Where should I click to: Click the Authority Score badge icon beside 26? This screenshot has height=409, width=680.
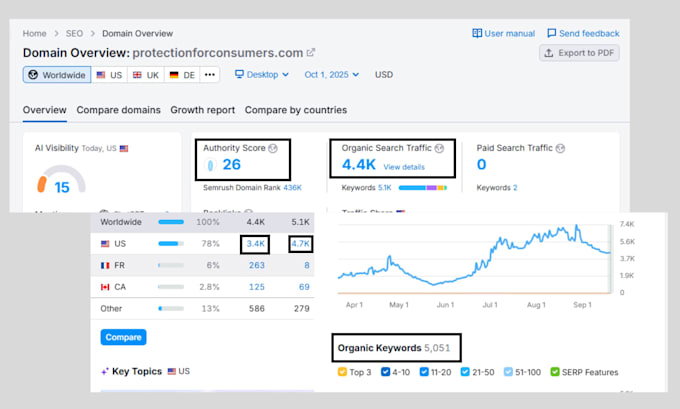210,165
